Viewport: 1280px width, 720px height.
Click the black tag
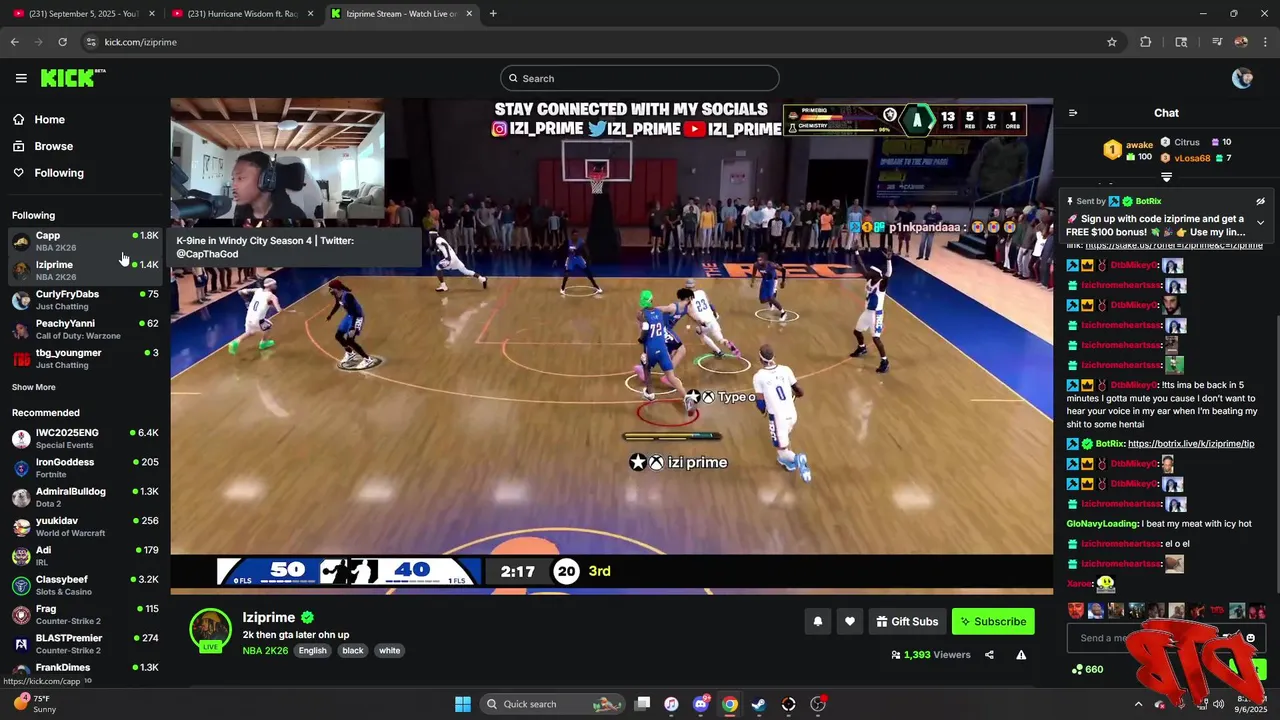point(353,650)
